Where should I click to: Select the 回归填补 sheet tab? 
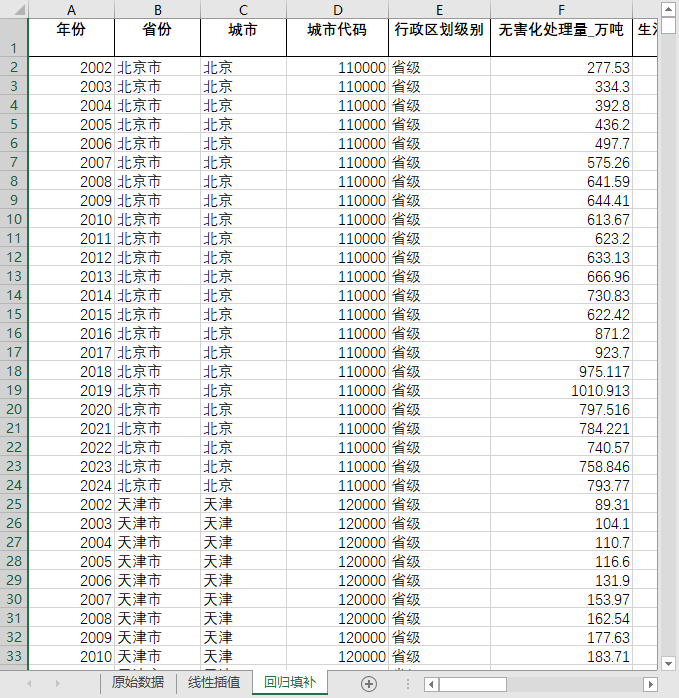290,682
